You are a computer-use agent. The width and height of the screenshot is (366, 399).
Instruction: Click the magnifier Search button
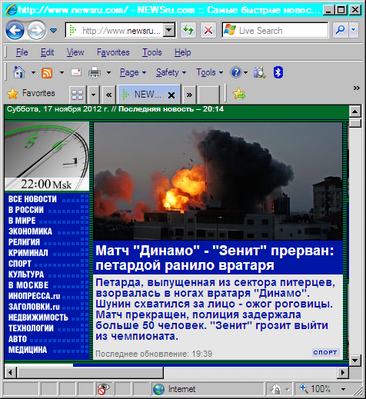340,30
